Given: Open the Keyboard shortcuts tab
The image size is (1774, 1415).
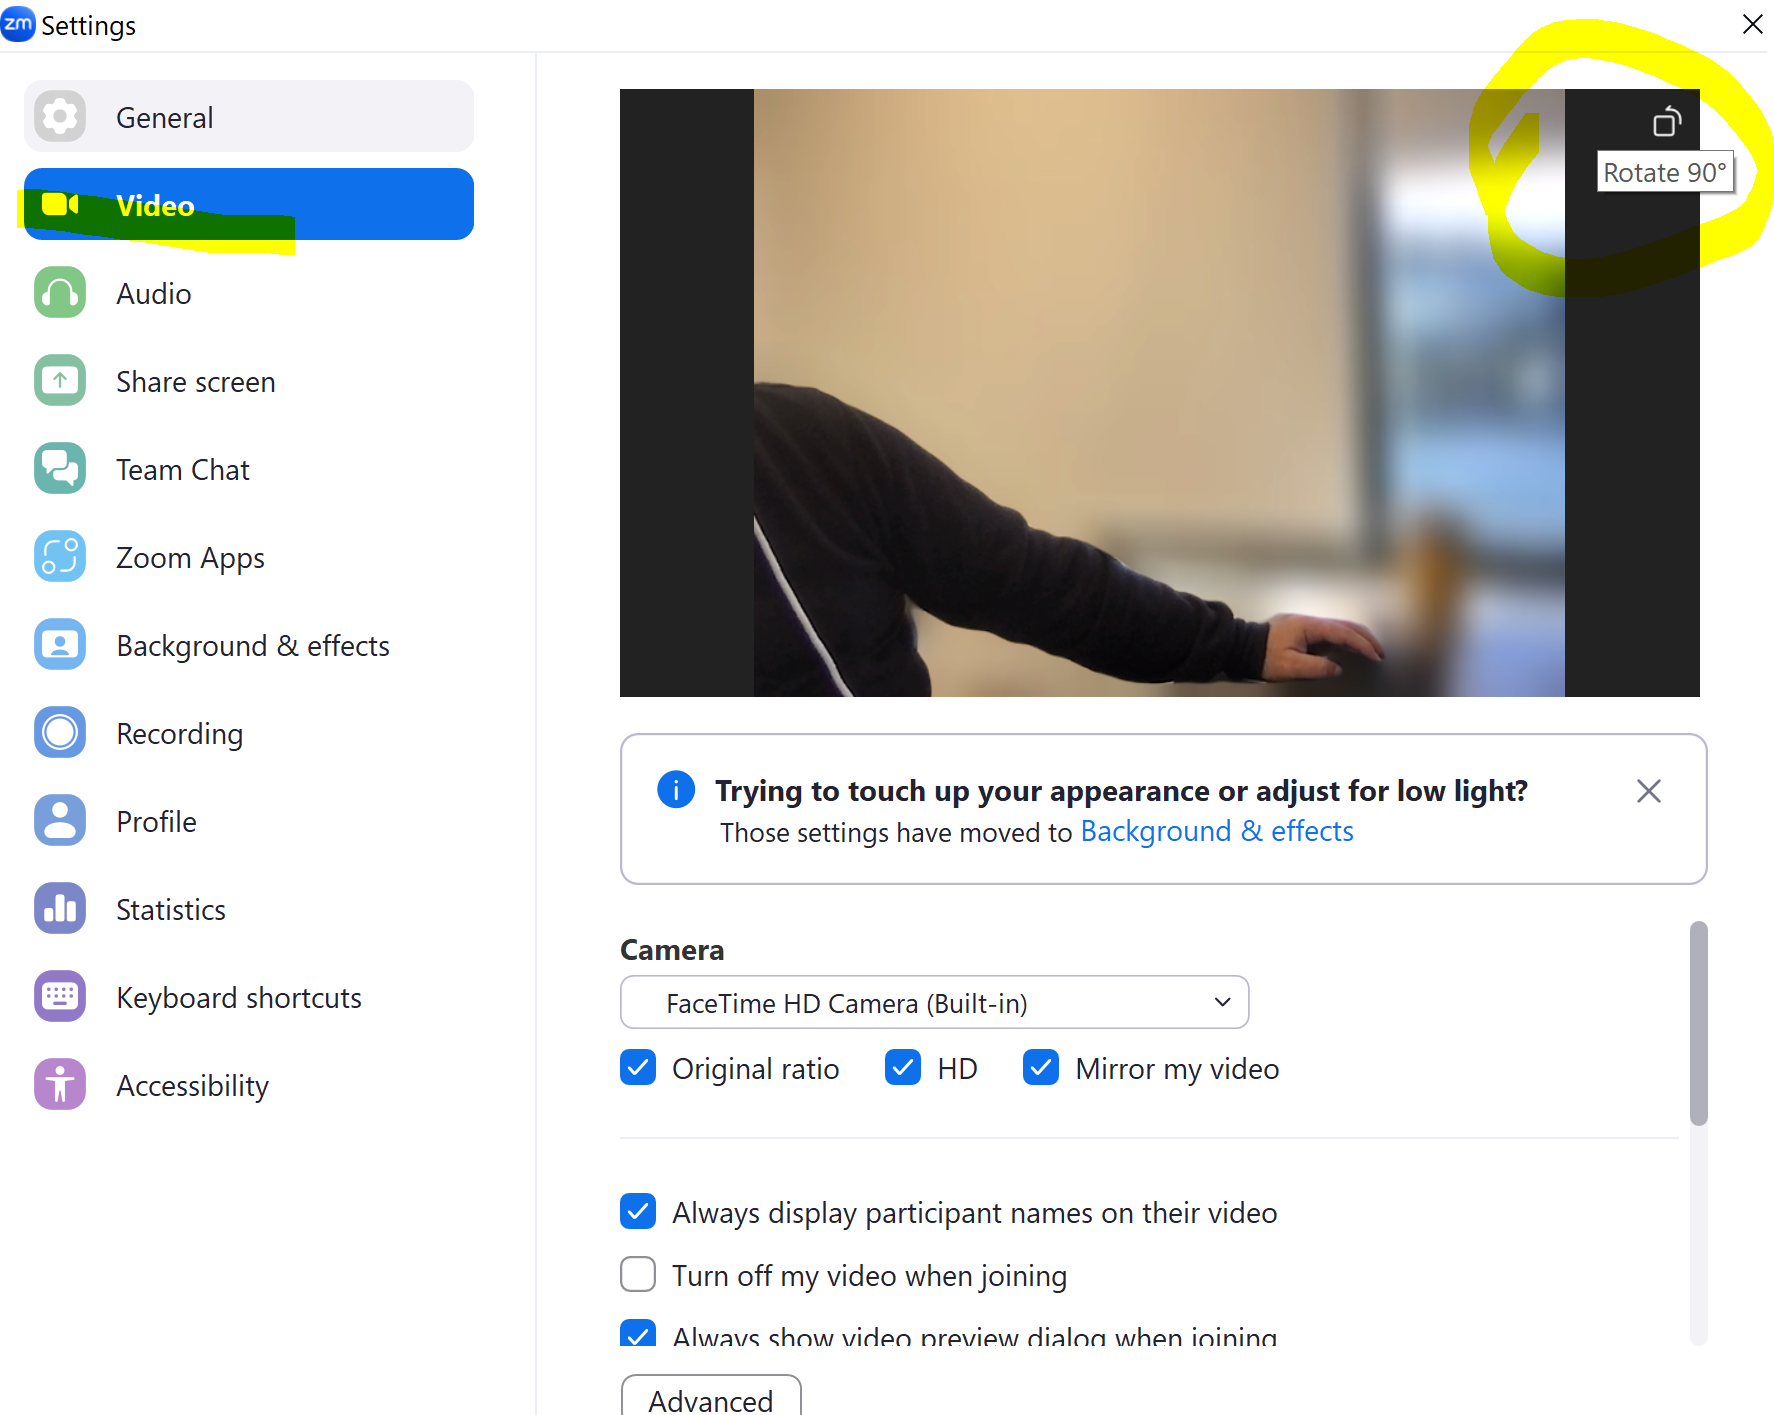Looking at the screenshot, I should (249, 997).
